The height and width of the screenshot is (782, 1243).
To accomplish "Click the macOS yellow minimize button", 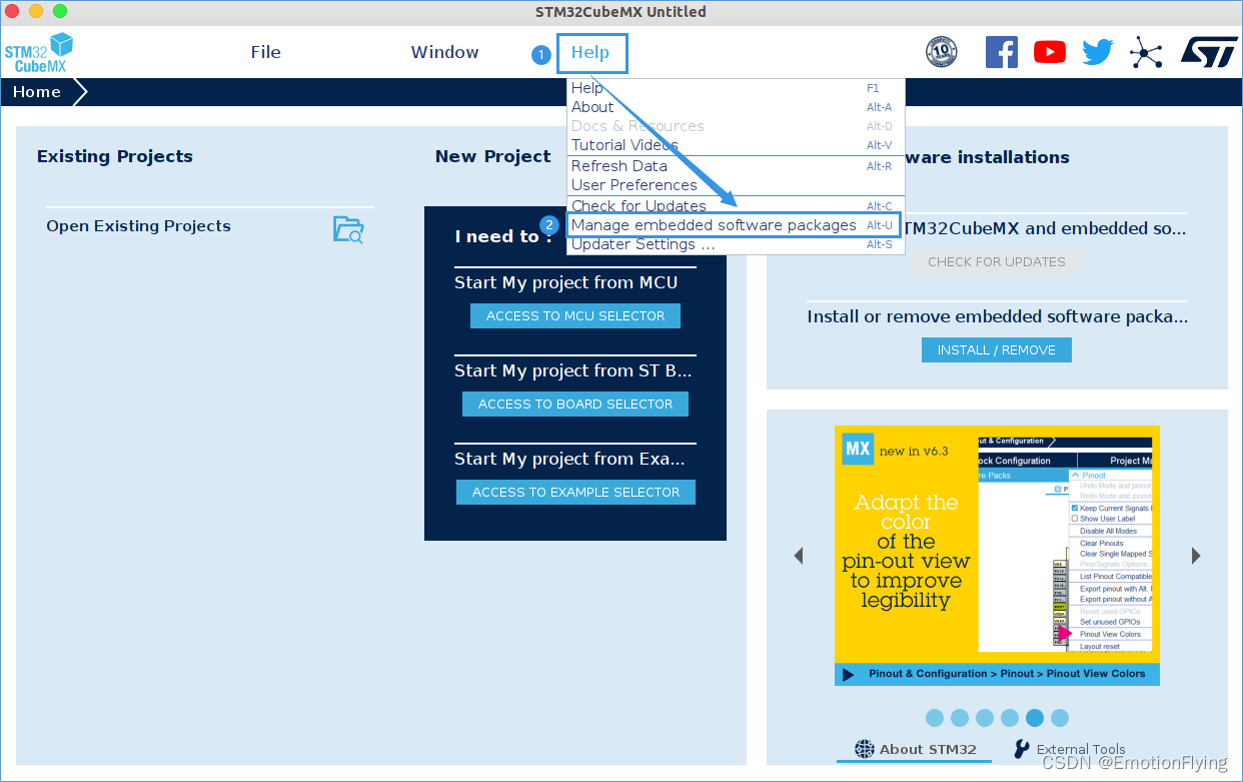I will pyautogui.click(x=36, y=12).
